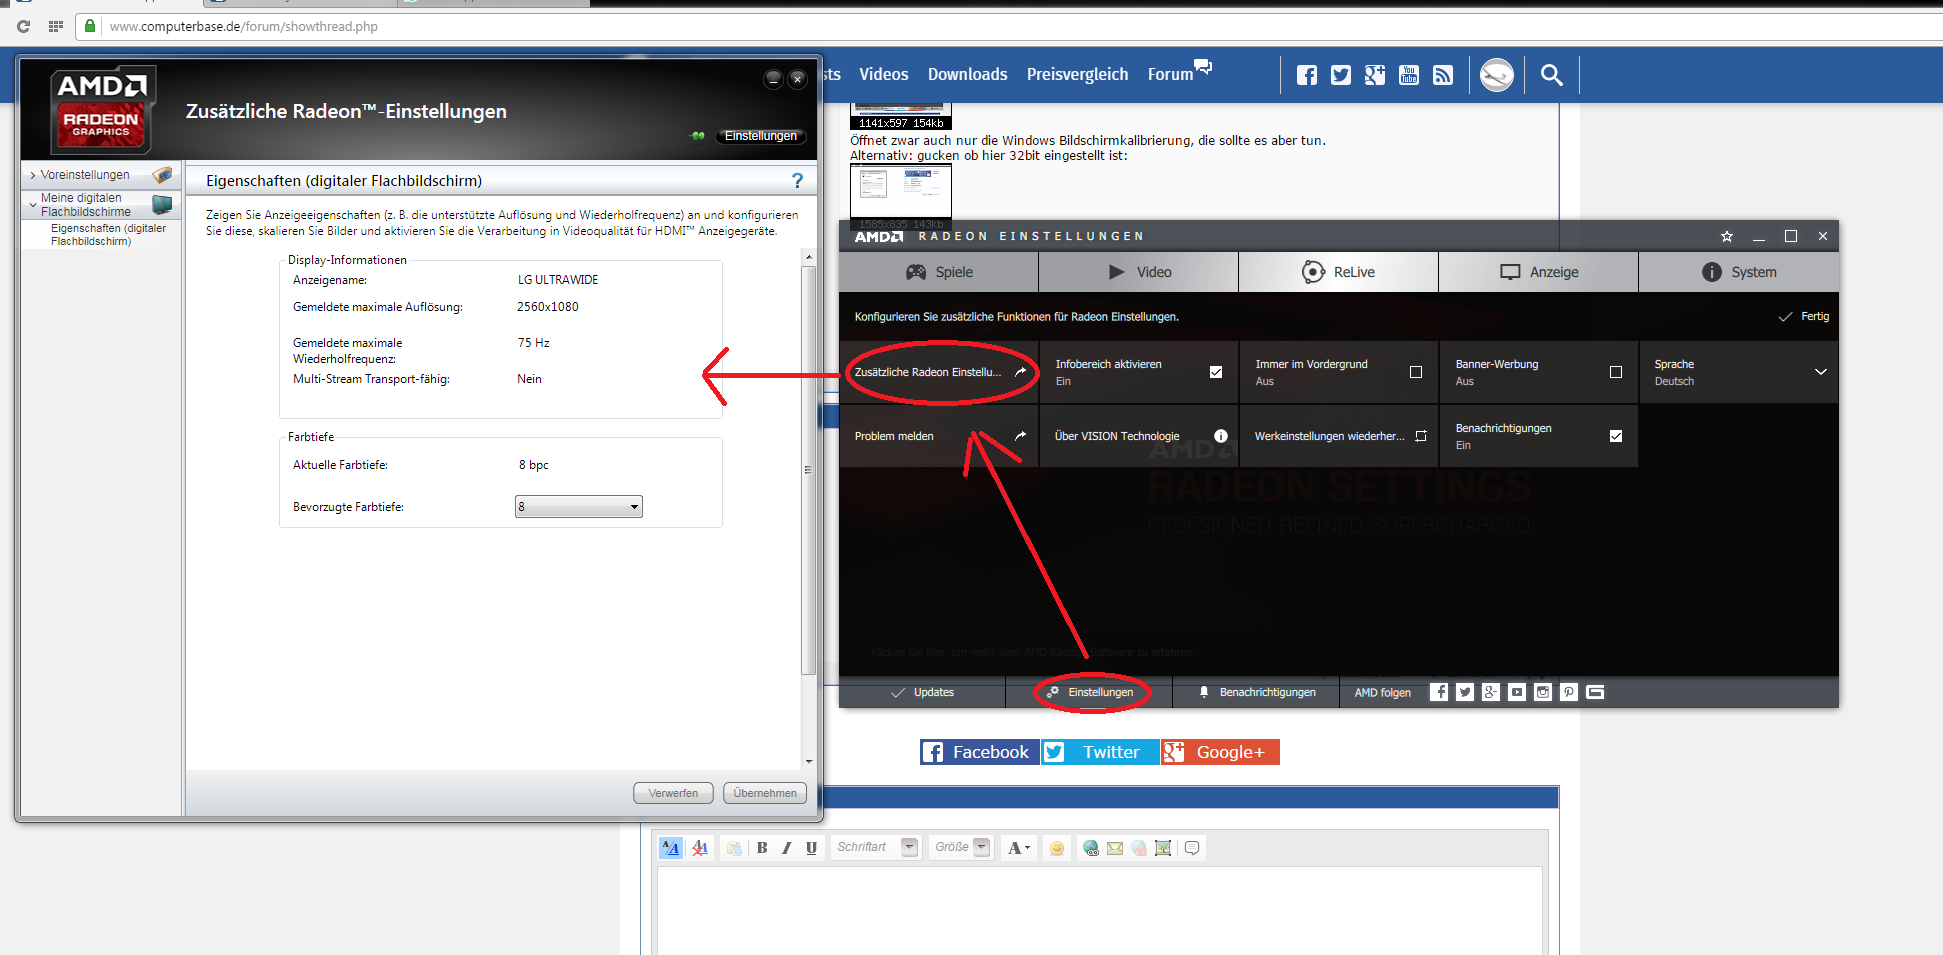Click Einstellungen in Radeon bottom bar
1943x955 pixels.
click(x=1090, y=692)
